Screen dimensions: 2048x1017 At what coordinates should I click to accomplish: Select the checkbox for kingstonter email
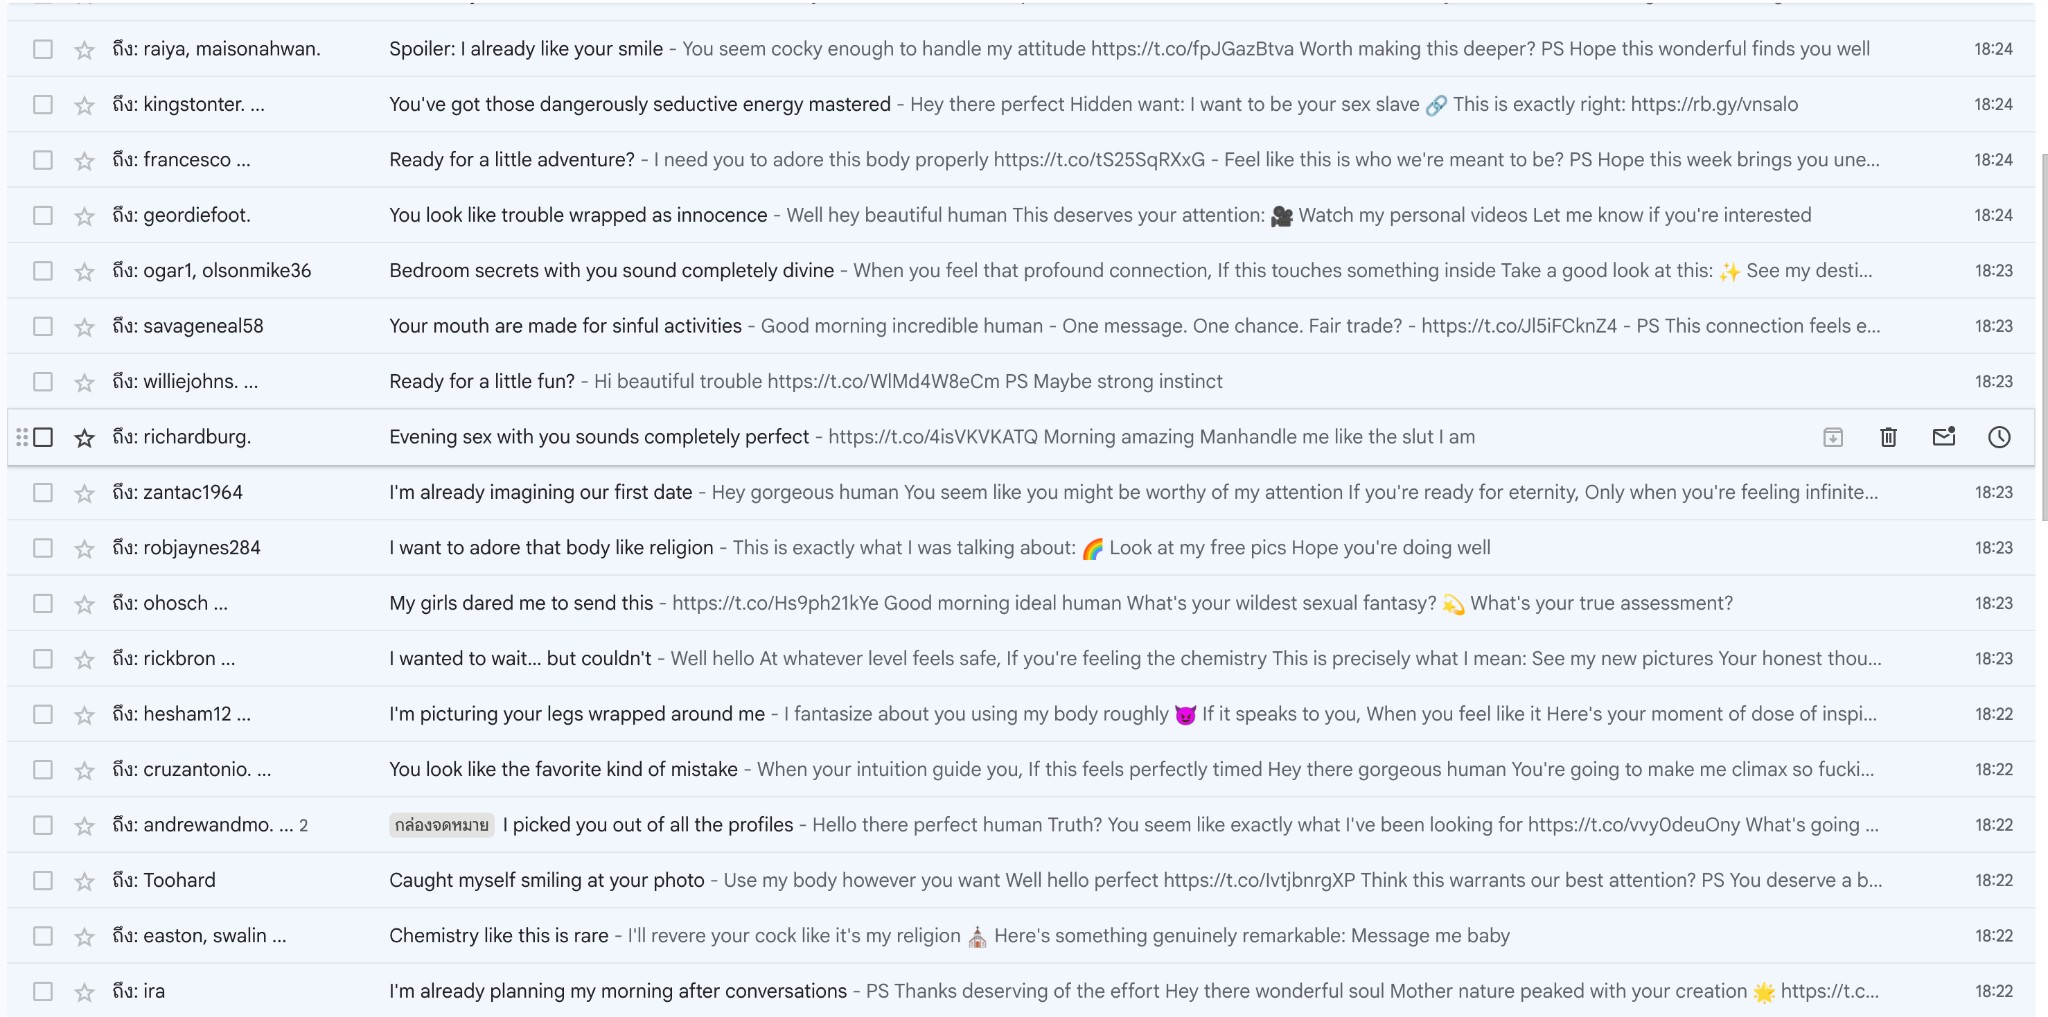point(43,104)
